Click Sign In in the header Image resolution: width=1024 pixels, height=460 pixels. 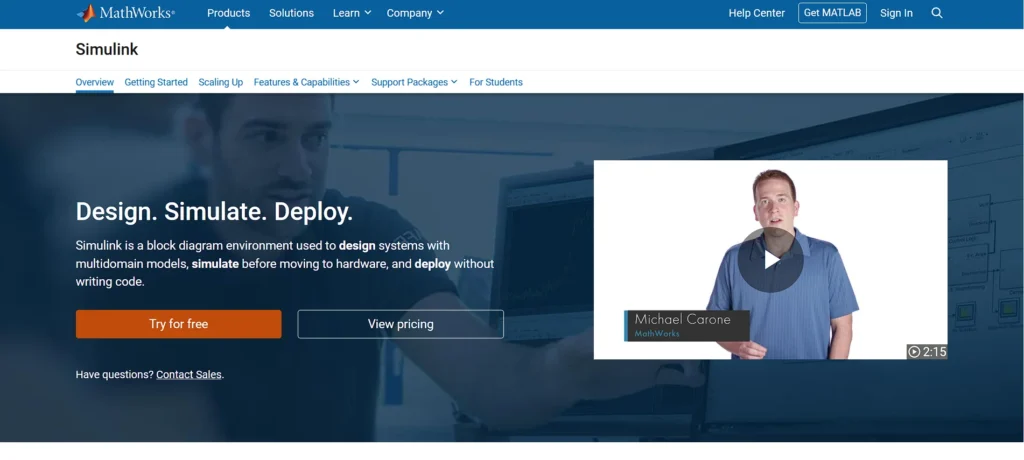click(896, 13)
